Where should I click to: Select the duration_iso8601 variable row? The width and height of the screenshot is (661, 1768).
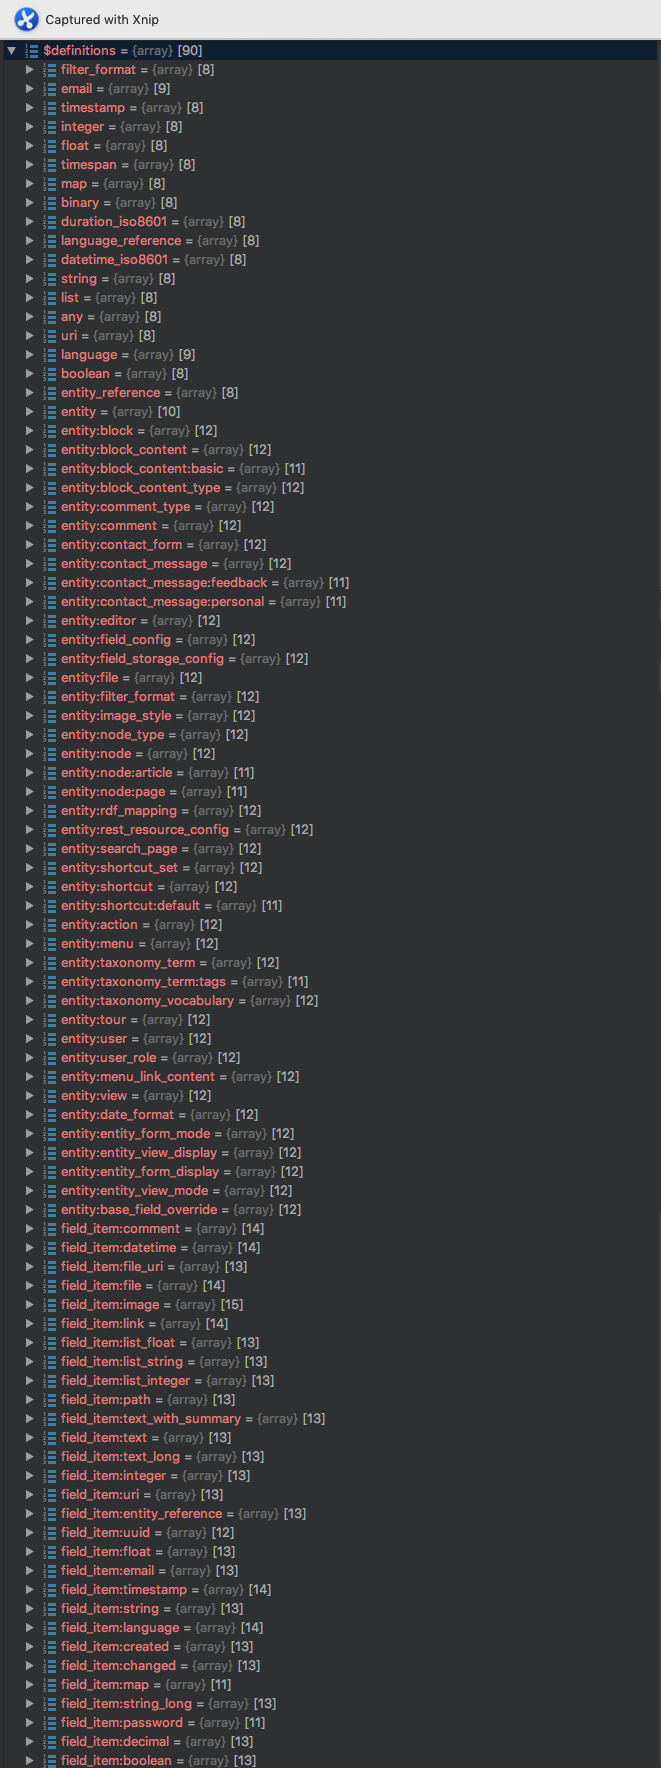click(113, 222)
